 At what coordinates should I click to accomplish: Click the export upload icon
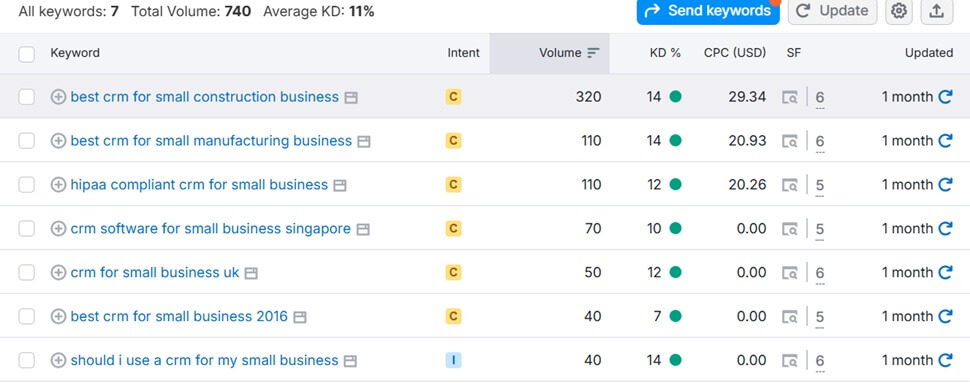tap(937, 11)
